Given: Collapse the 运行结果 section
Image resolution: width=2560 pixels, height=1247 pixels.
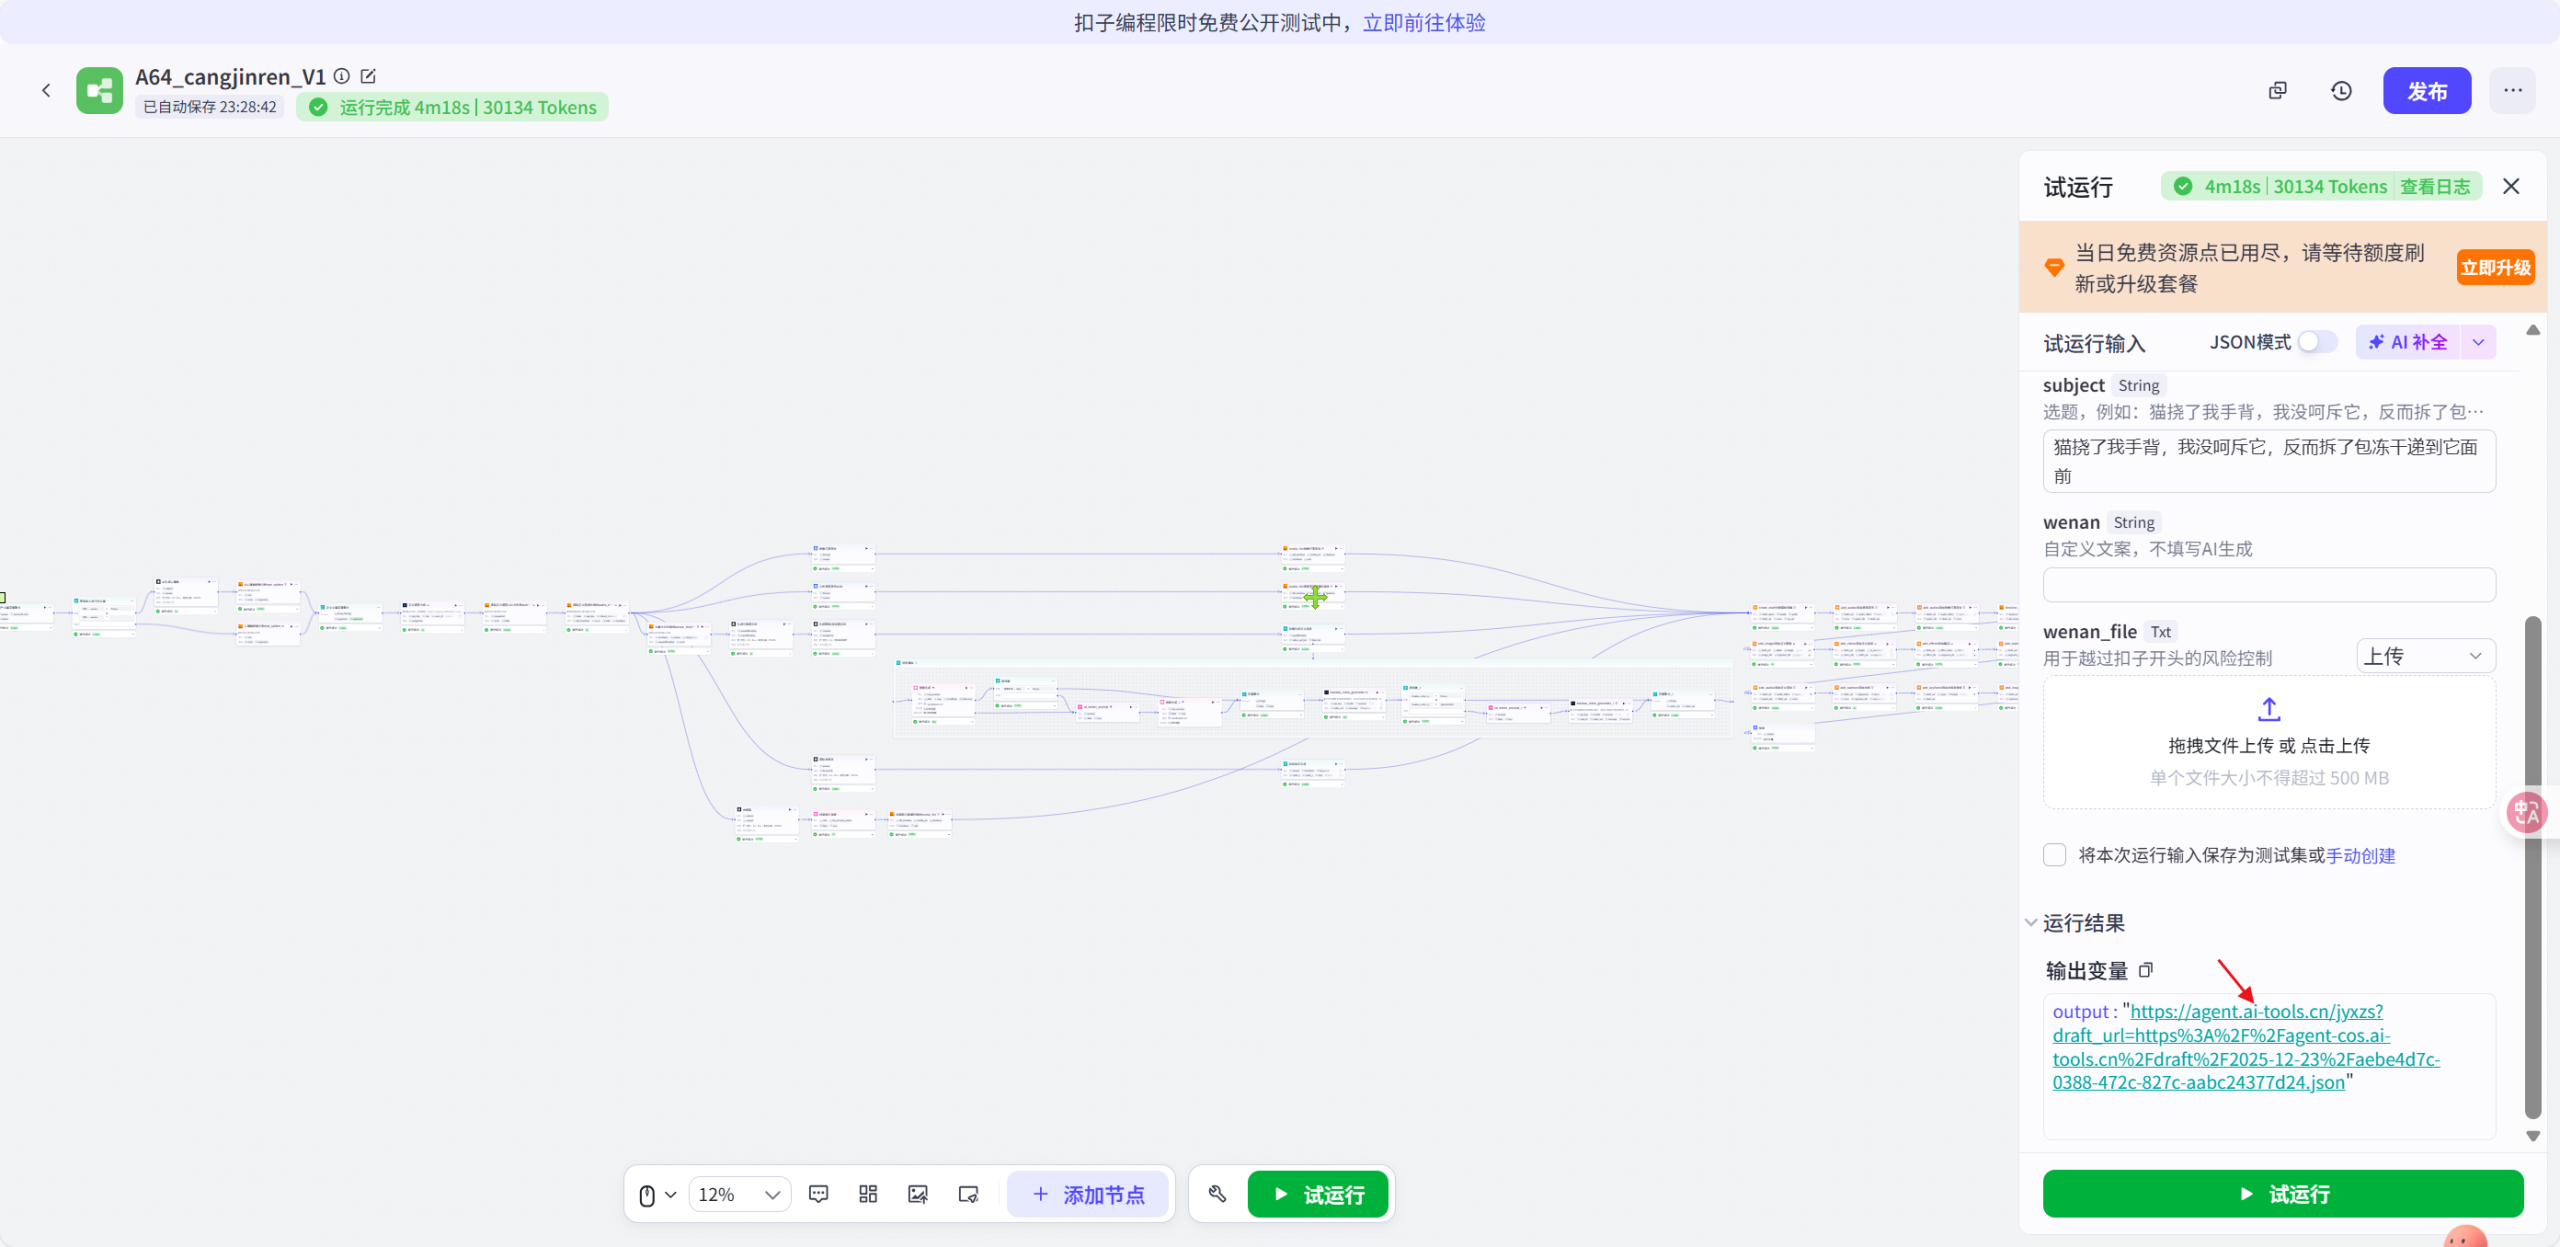Looking at the screenshot, I should pos(2031,922).
